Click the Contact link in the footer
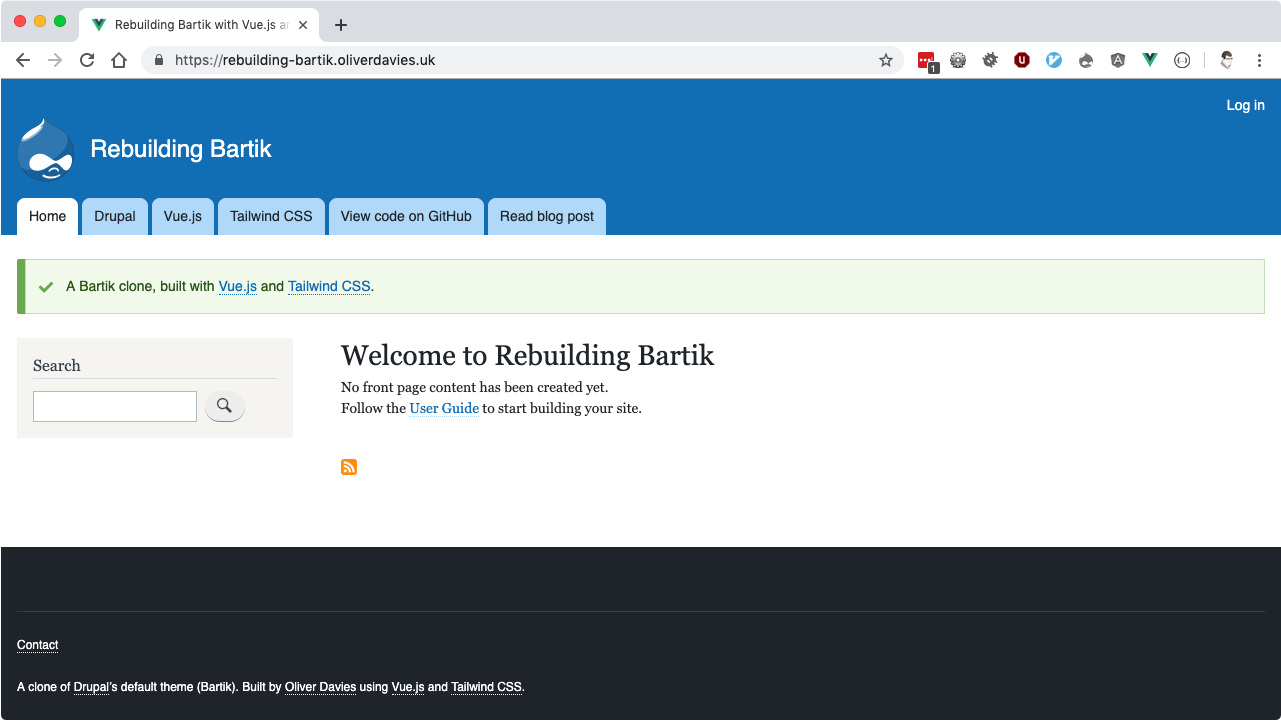The width and height of the screenshot is (1281, 721). (38, 645)
